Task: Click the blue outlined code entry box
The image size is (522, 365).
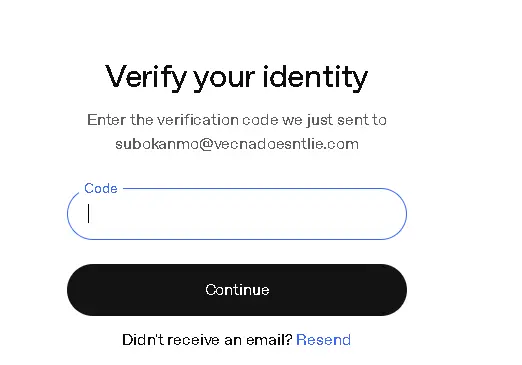Action: tap(237, 214)
